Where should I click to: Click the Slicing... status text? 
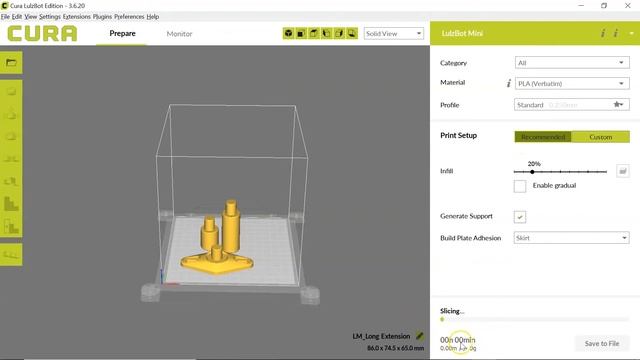click(x=452, y=311)
